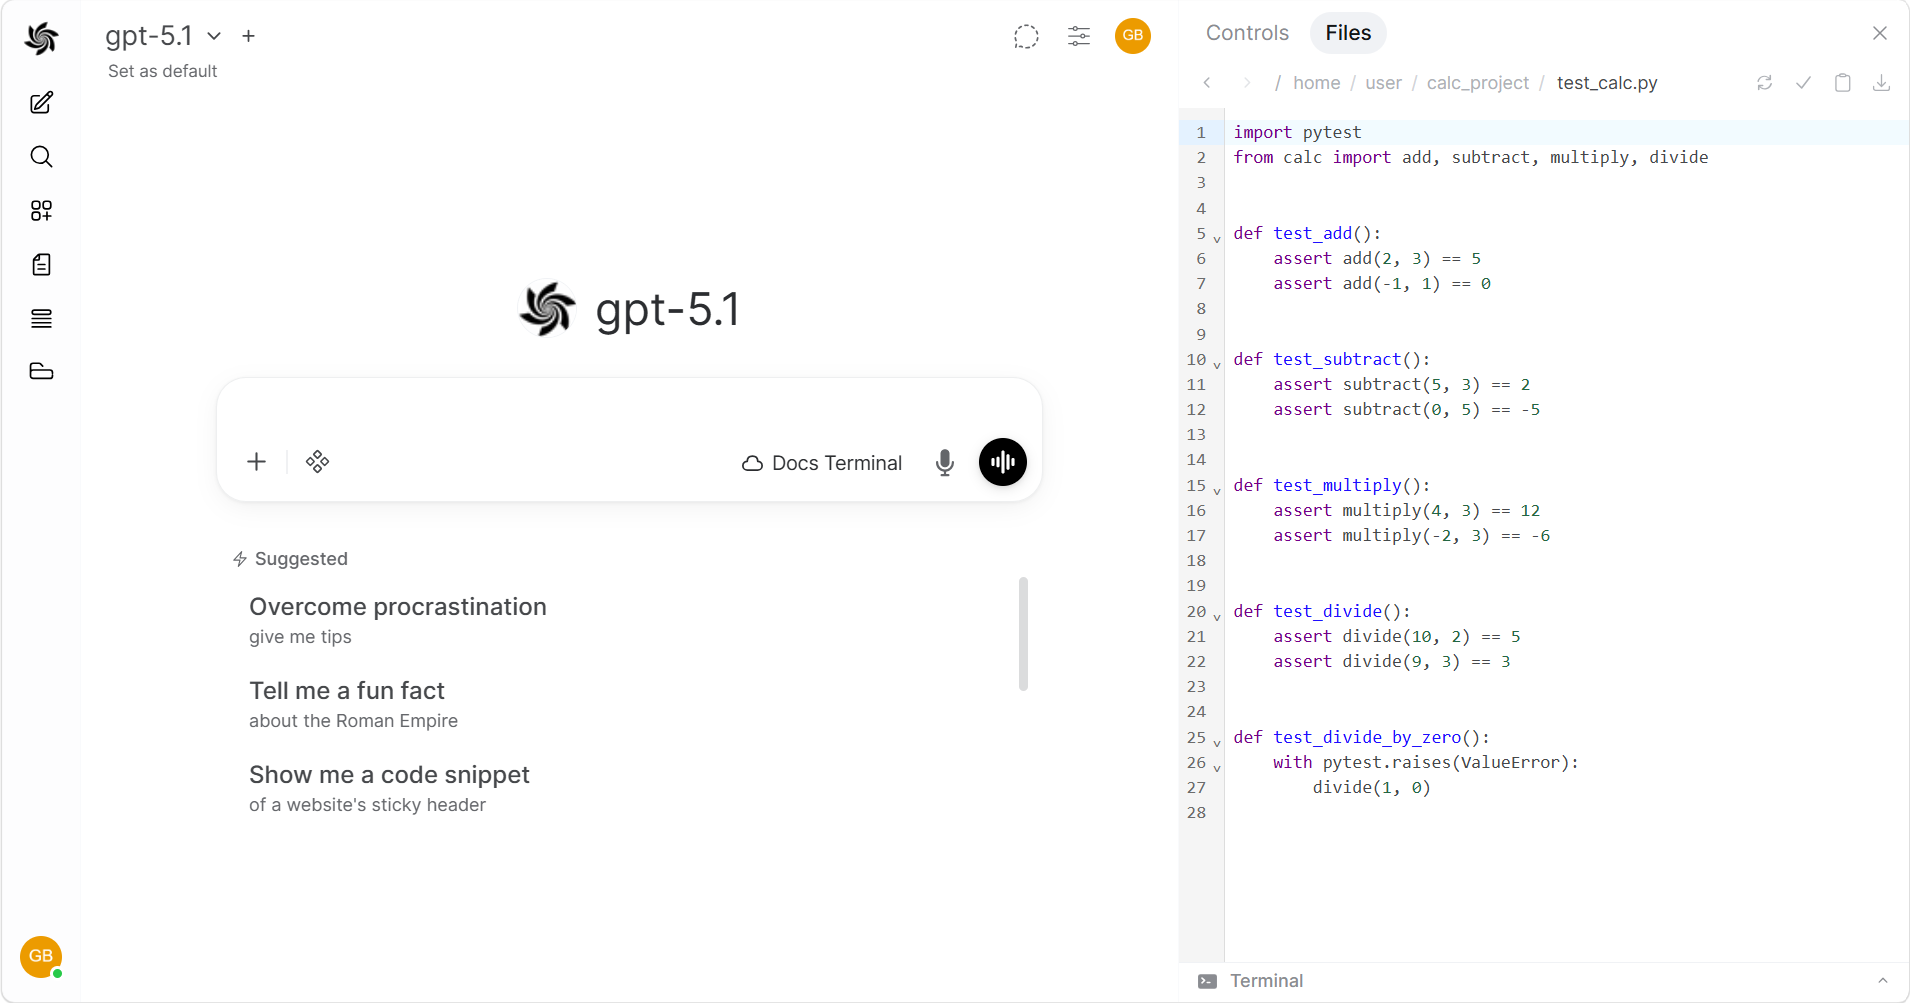Navigate to calc_project in breadcrumb
The image size is (1912, 1003).
[1477, 83]
